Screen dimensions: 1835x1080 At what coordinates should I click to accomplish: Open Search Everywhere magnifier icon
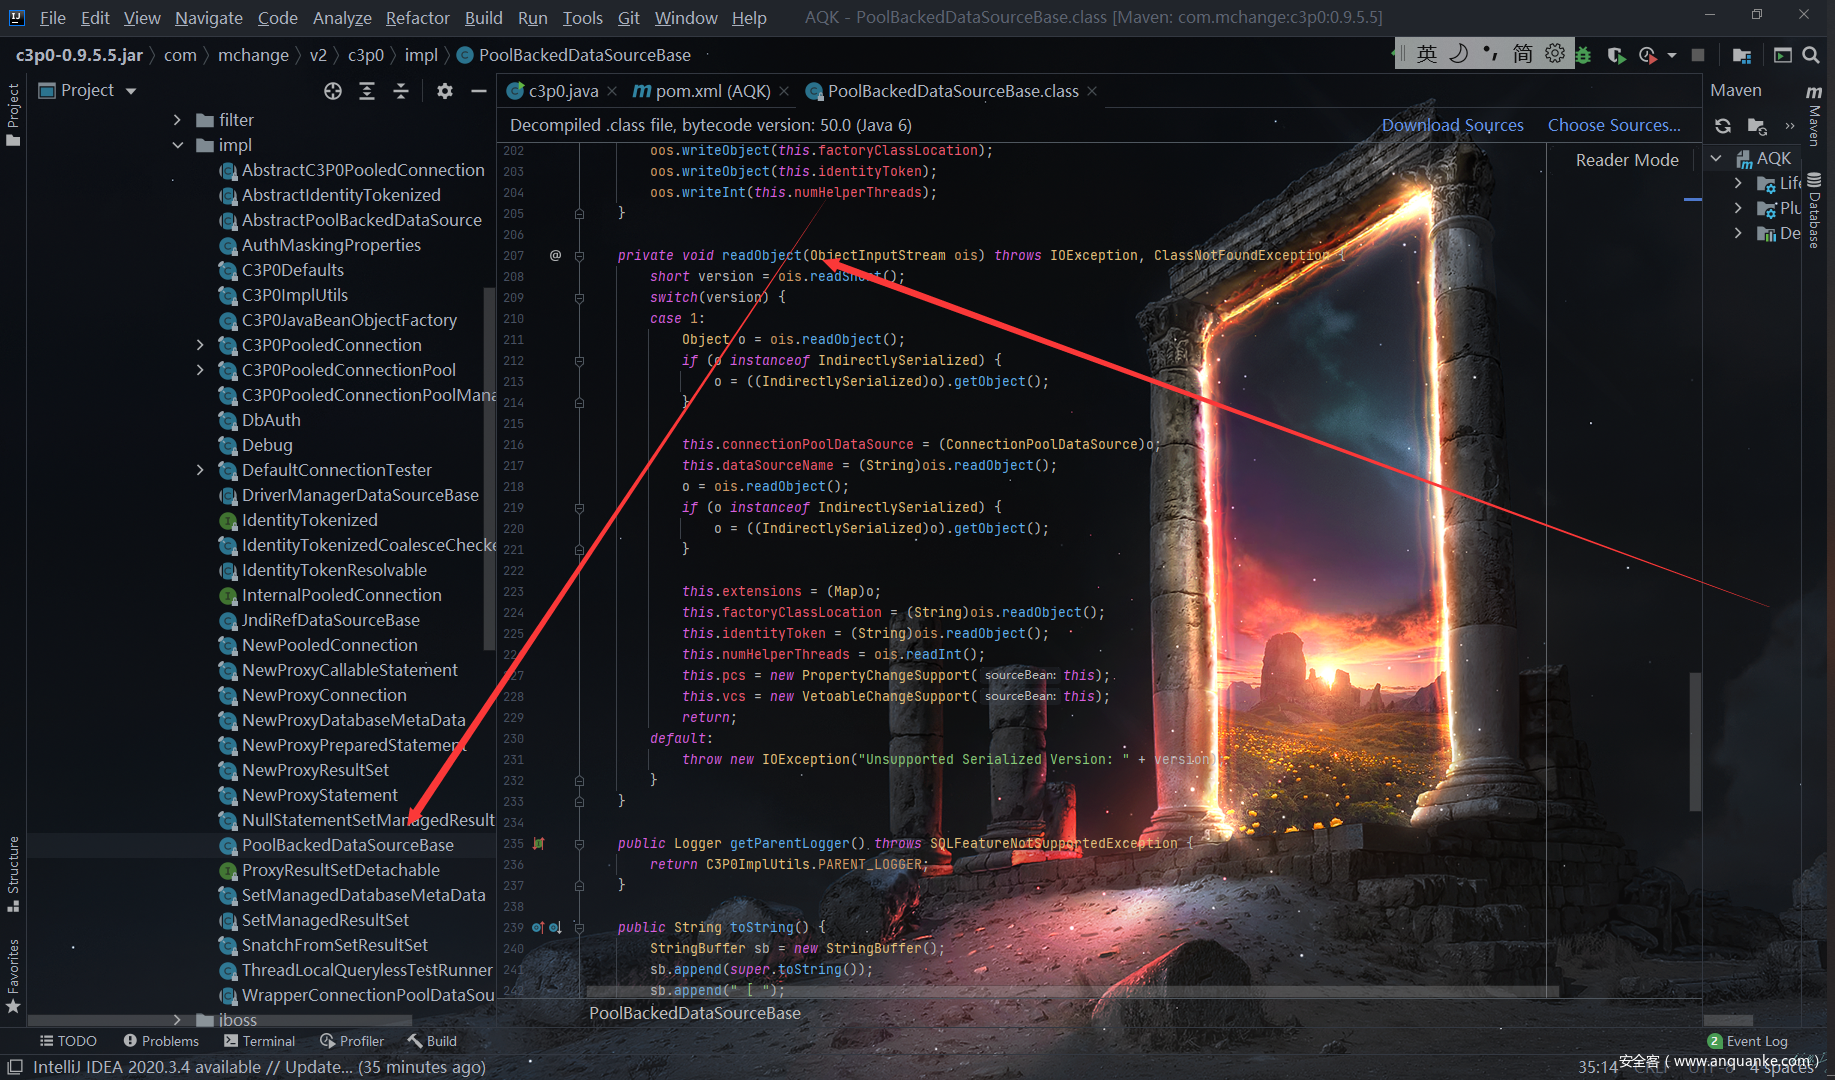pos(1811,55)
